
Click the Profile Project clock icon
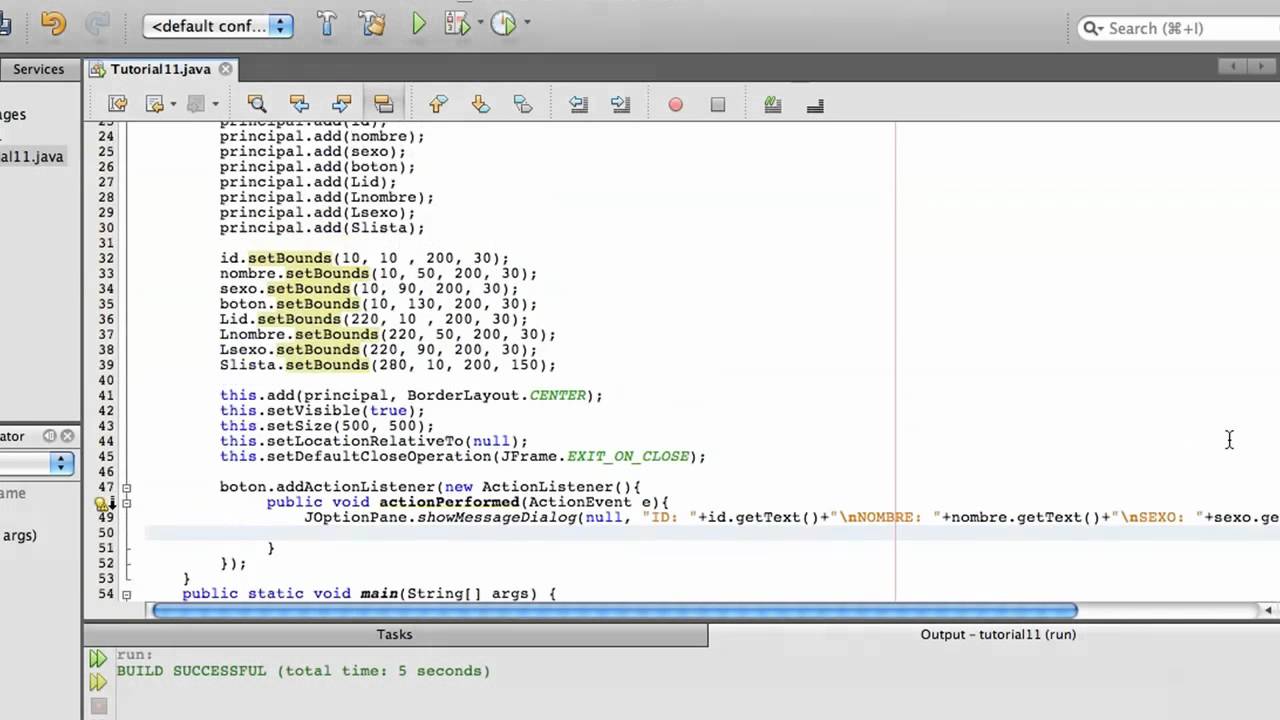[x=503, y=25]
